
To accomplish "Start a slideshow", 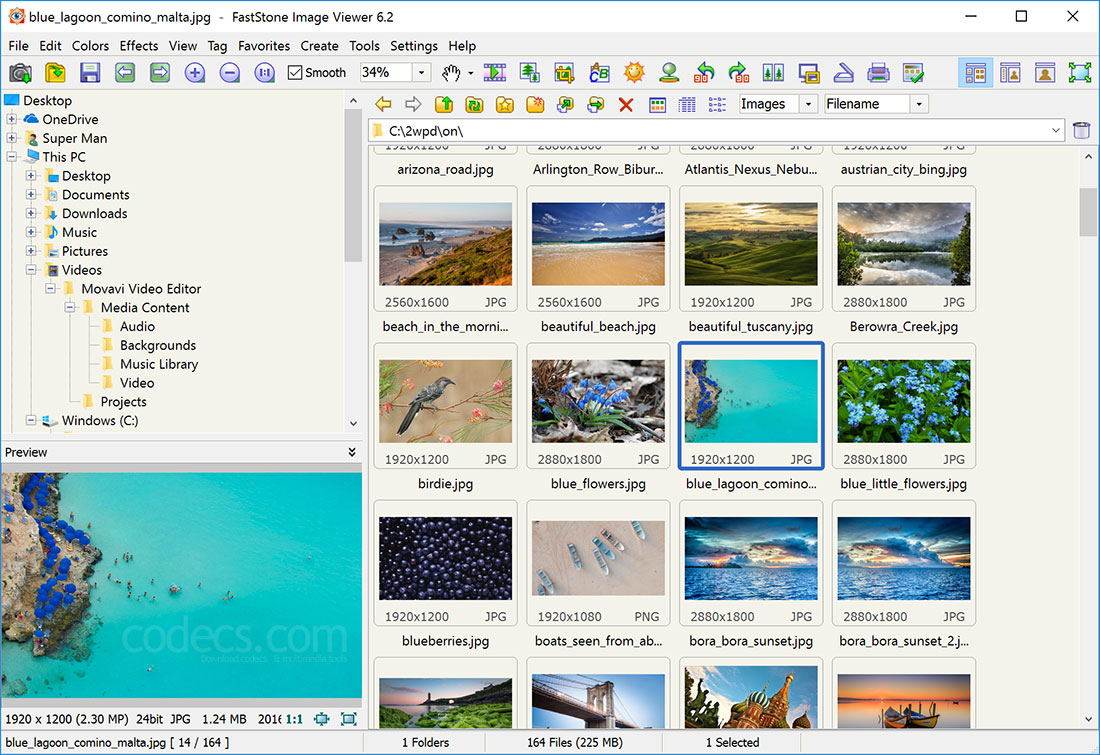I will click(x=494, y=72).
